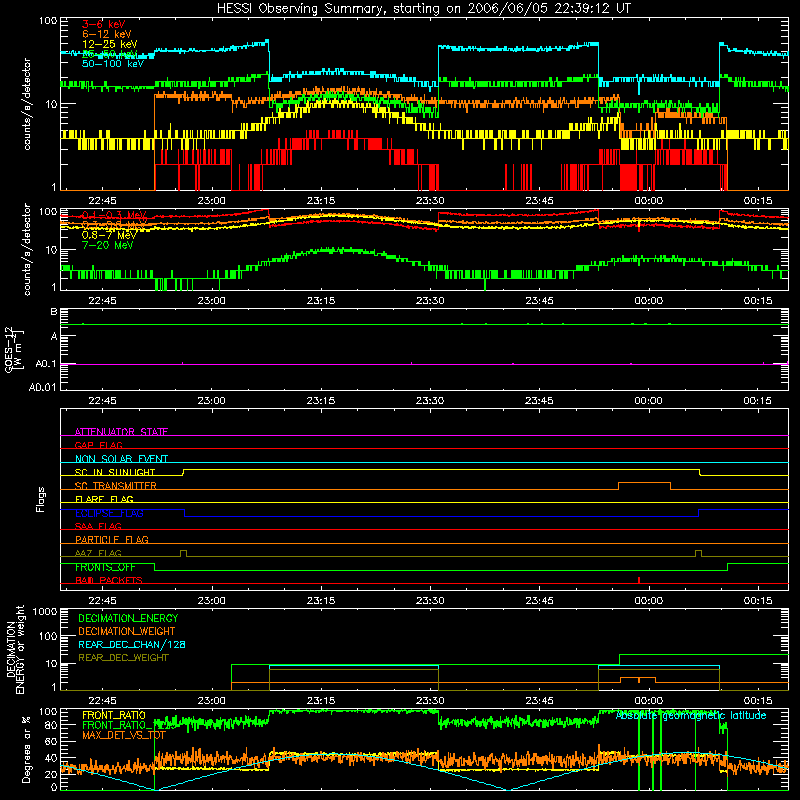Screen dimensions: 800x800
Task: Click the Flags vertical axis title
Action: 40,499
